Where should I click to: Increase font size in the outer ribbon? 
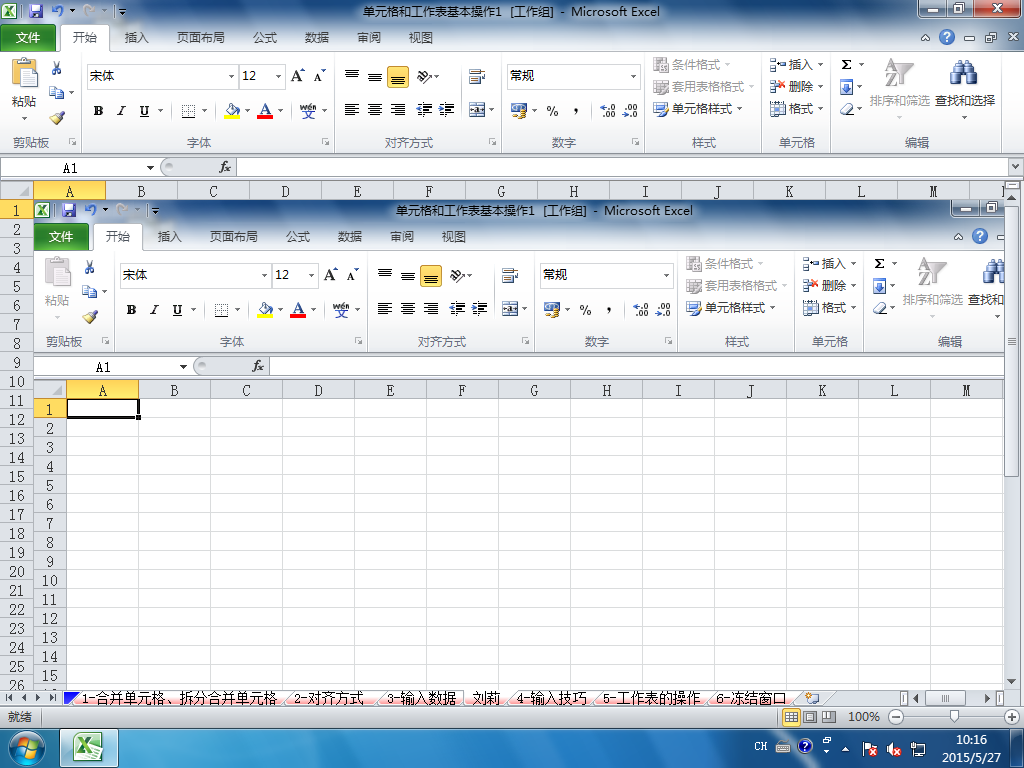298,76
